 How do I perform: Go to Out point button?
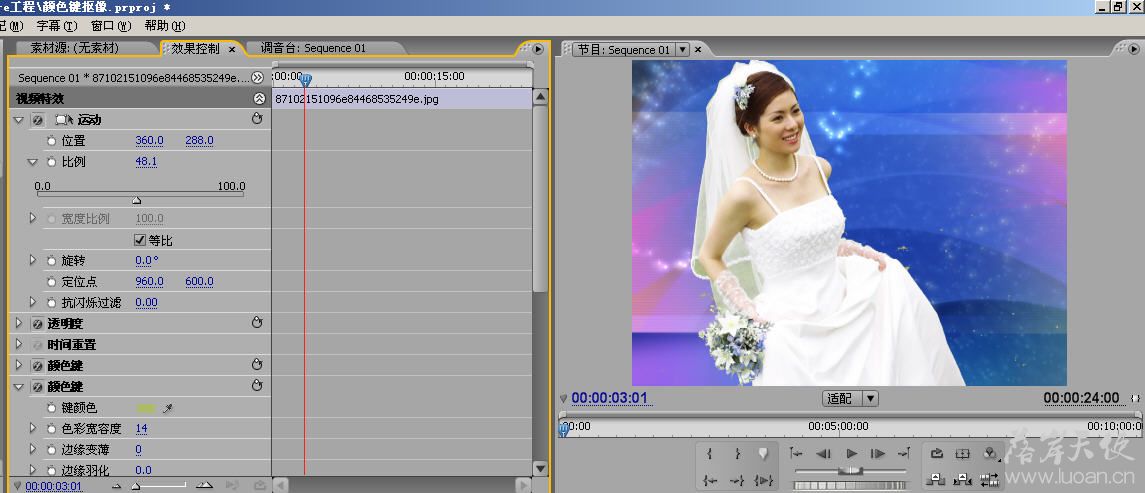(737, 480)
